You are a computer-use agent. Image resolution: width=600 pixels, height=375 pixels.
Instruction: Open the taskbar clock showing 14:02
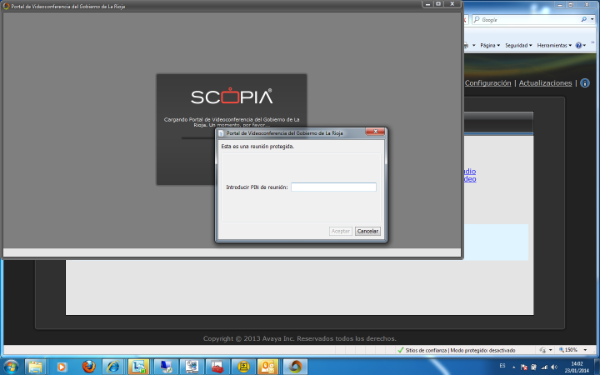pyautogui.click(x=577, y=367)
